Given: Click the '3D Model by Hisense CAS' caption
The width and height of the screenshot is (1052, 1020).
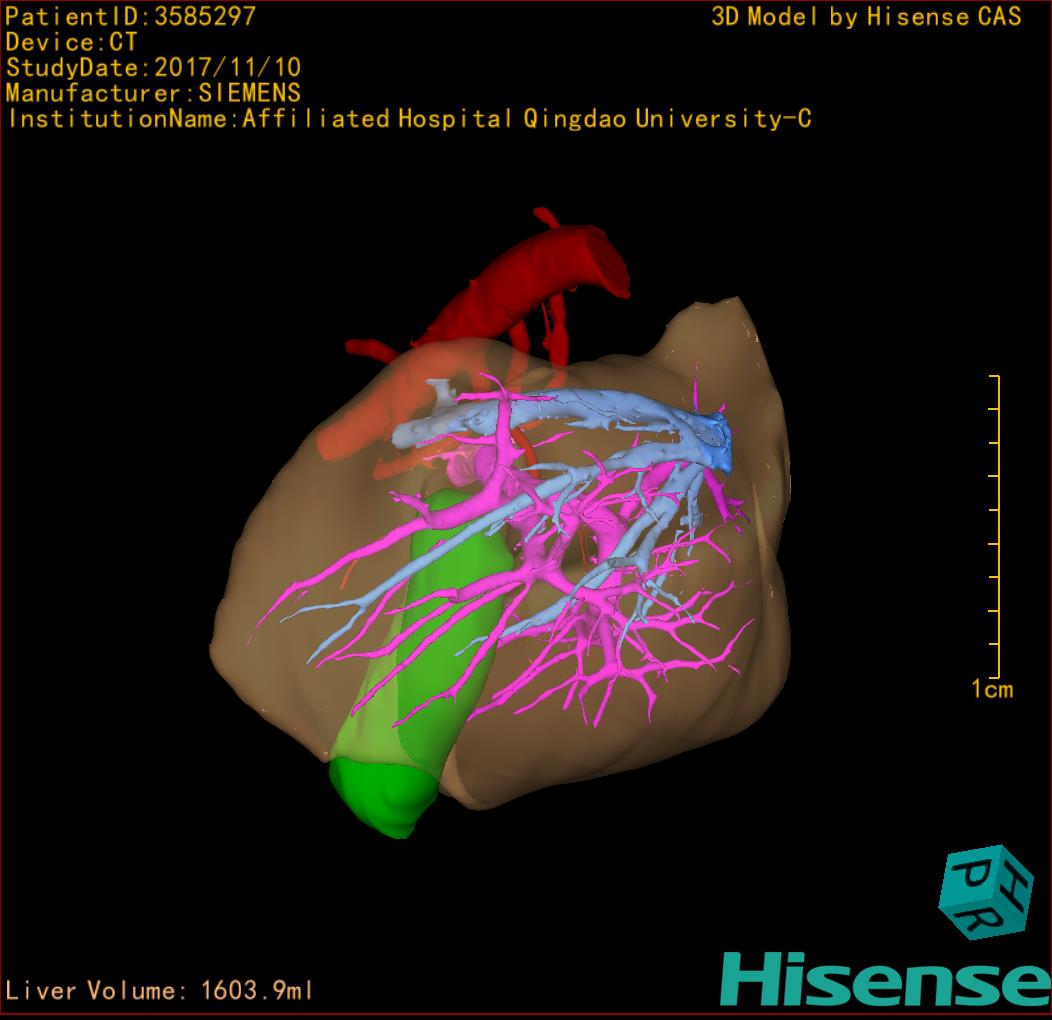Looking at the screenshot, I should click(866, 16).
